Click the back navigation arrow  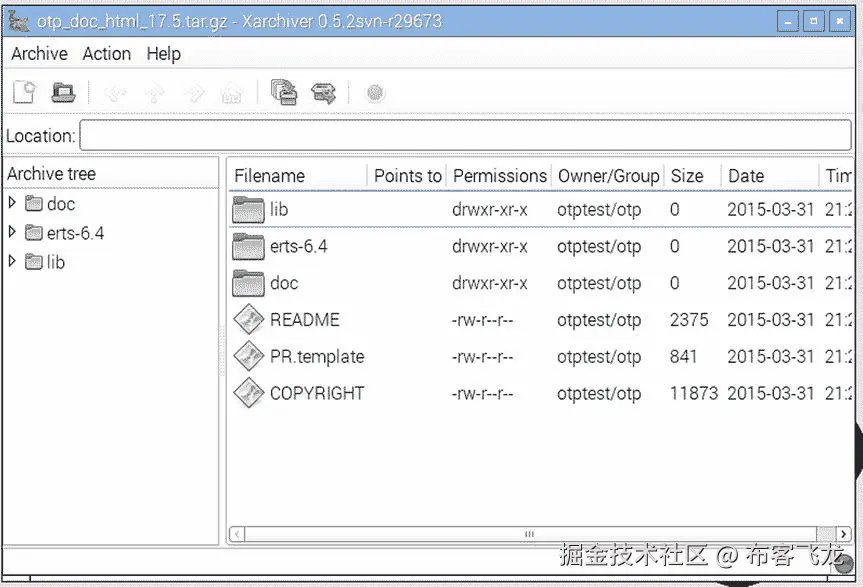114,91
